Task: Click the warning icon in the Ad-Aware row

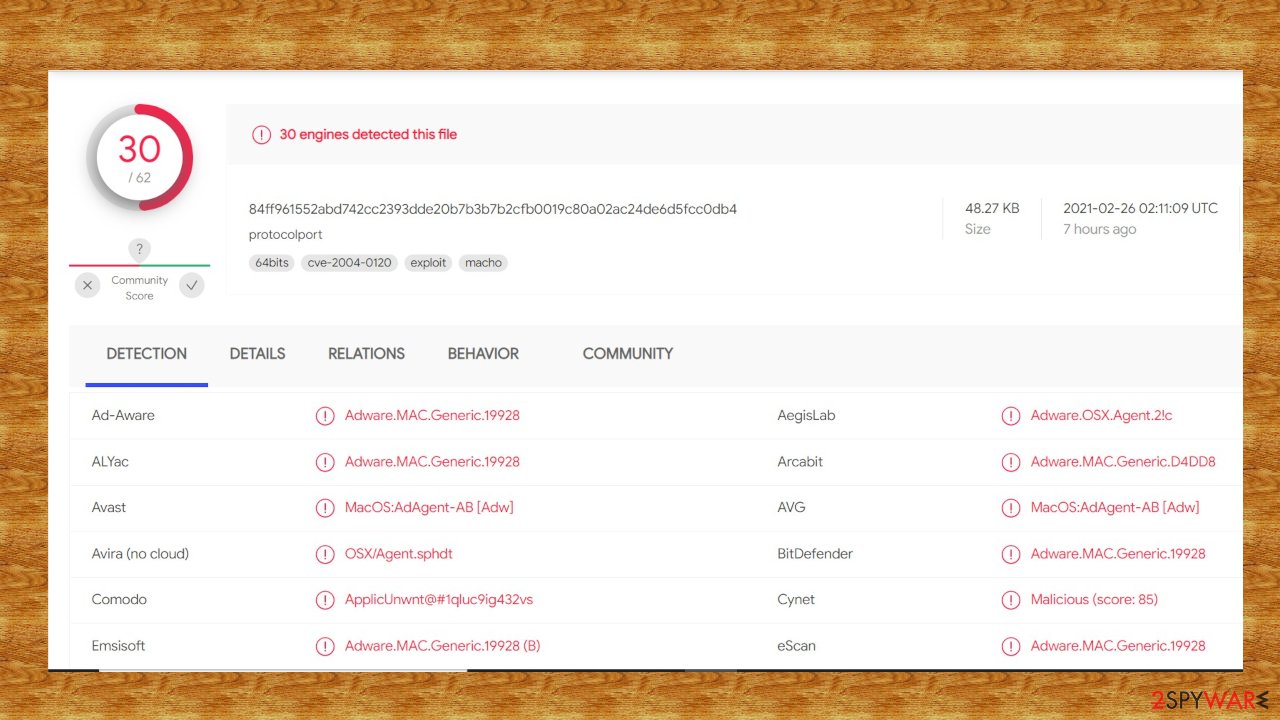Action: (x=325, y=416)
